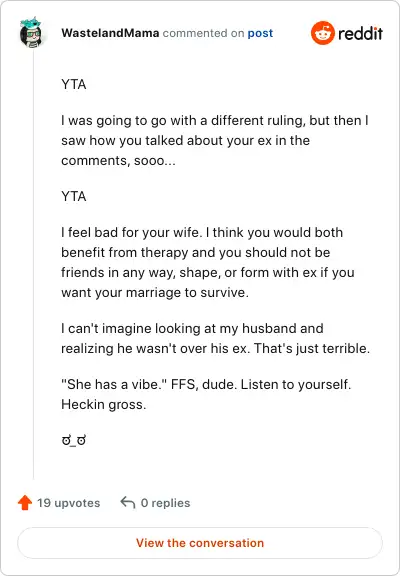This screenshot has width=400, height=576.
Task: Click the "commented on" gray text
Action: coord(203,33)
